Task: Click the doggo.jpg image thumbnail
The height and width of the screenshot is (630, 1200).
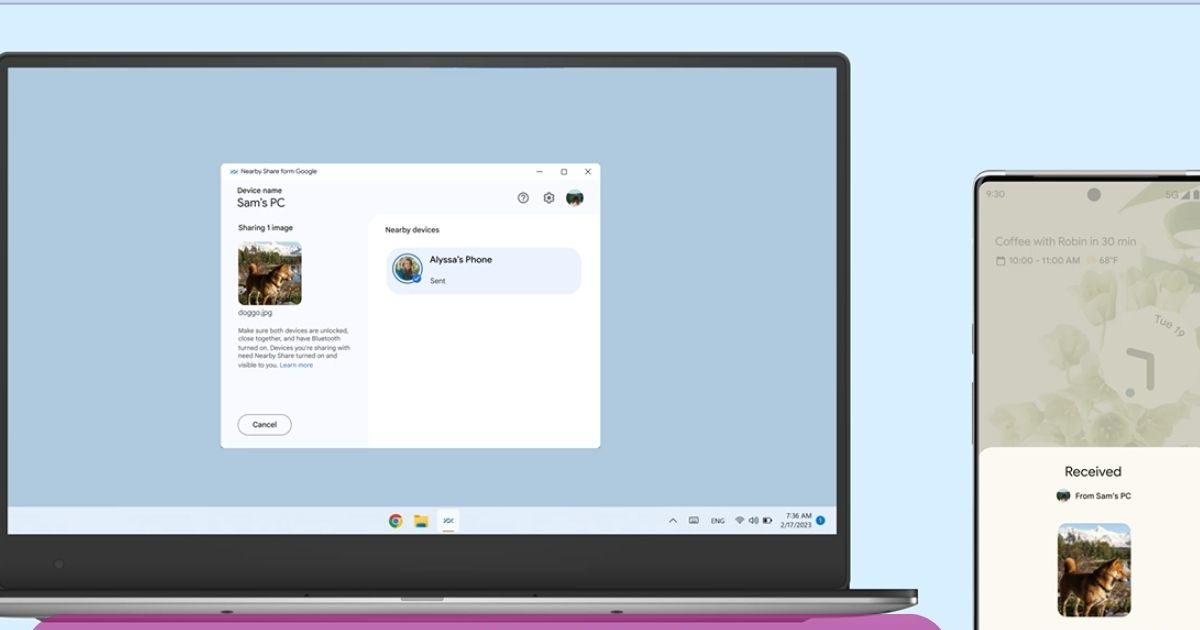Action: tap(269, 273)
